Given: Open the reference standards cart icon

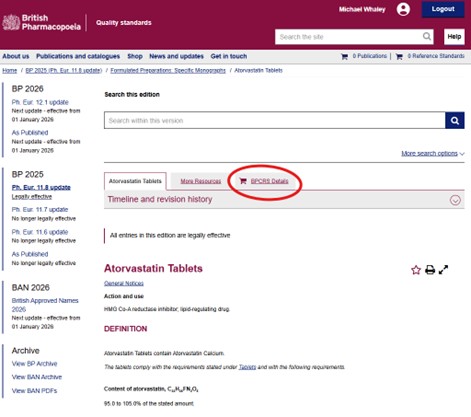Looking at the screenshot, I should pyautogui.click(x=399, y=57).
